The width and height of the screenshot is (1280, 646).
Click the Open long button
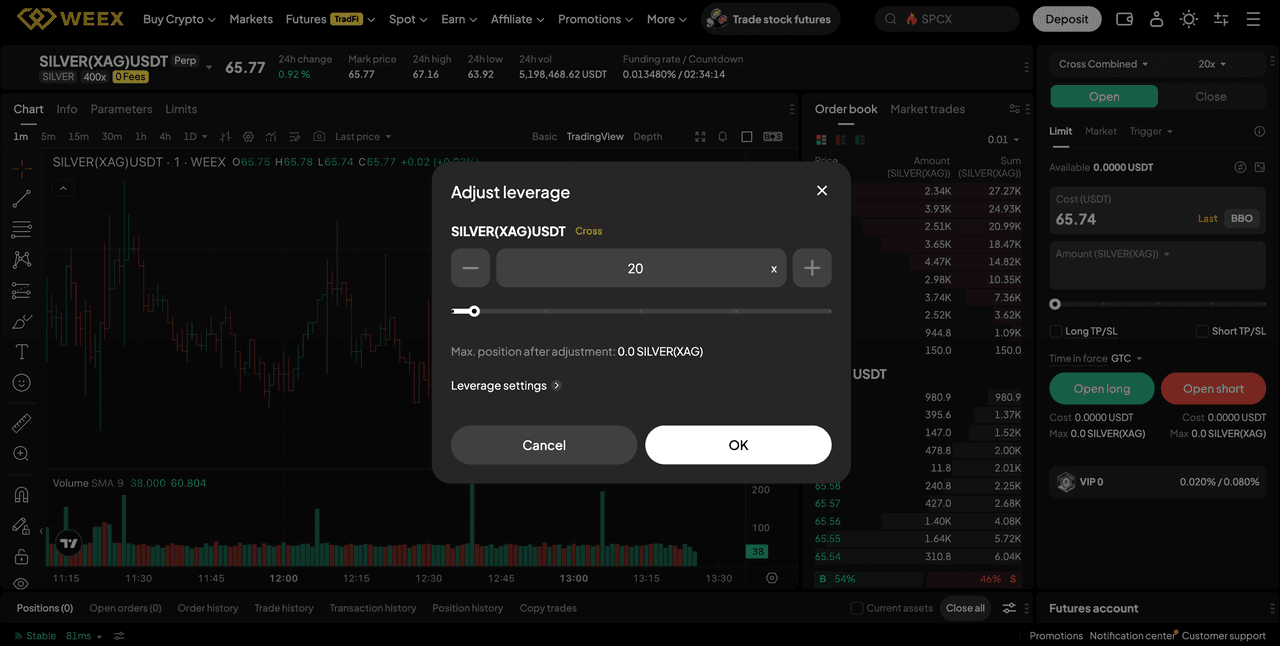point(1102,389)
